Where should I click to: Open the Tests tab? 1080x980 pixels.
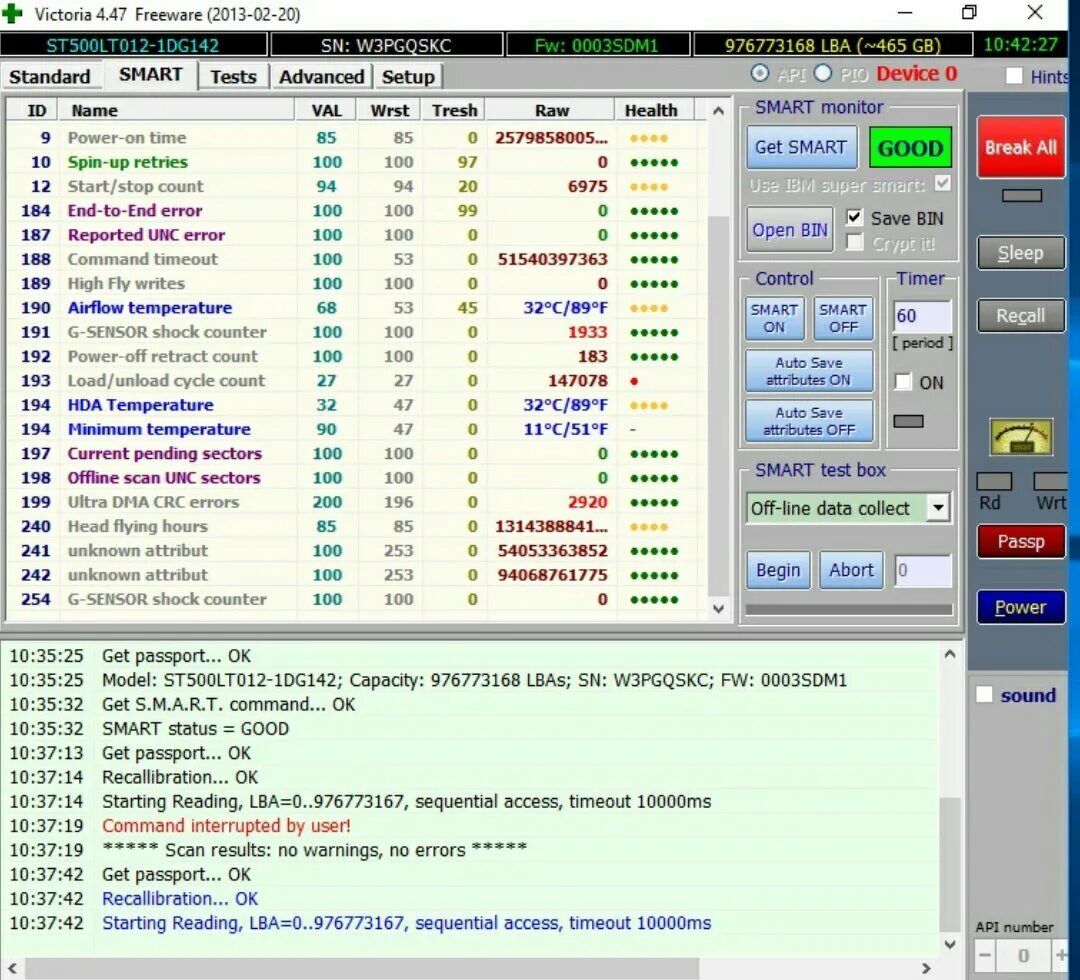[233, 76]
